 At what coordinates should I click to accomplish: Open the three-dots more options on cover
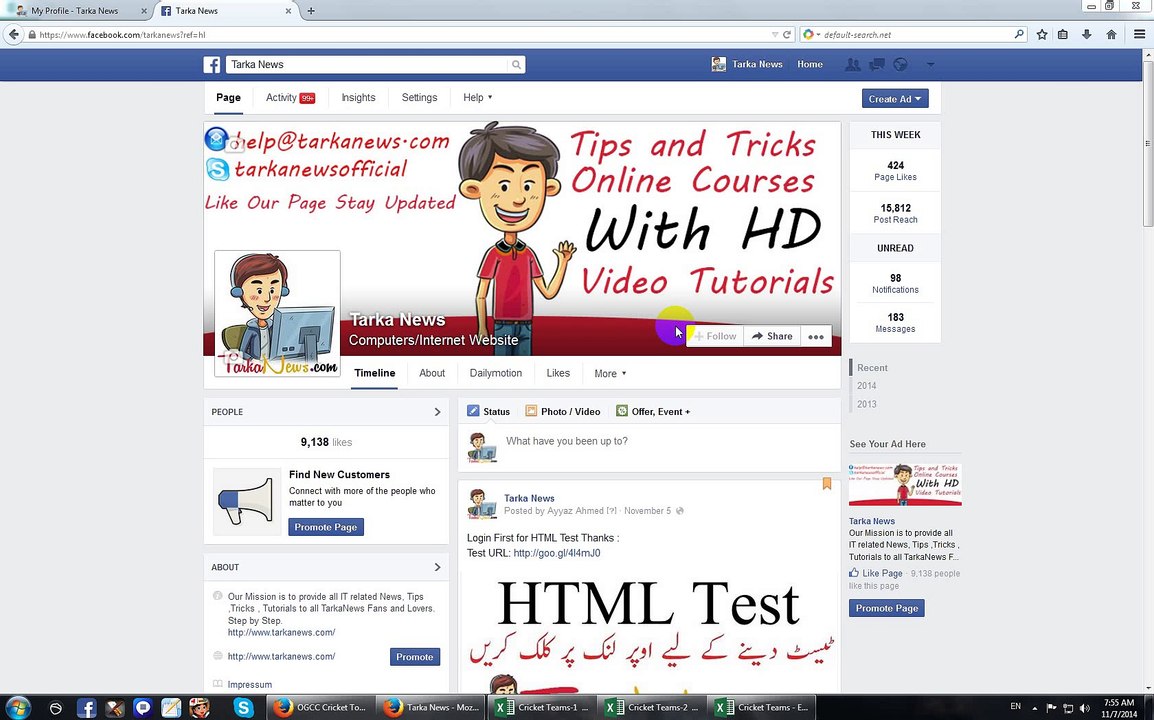coord(816,336)
